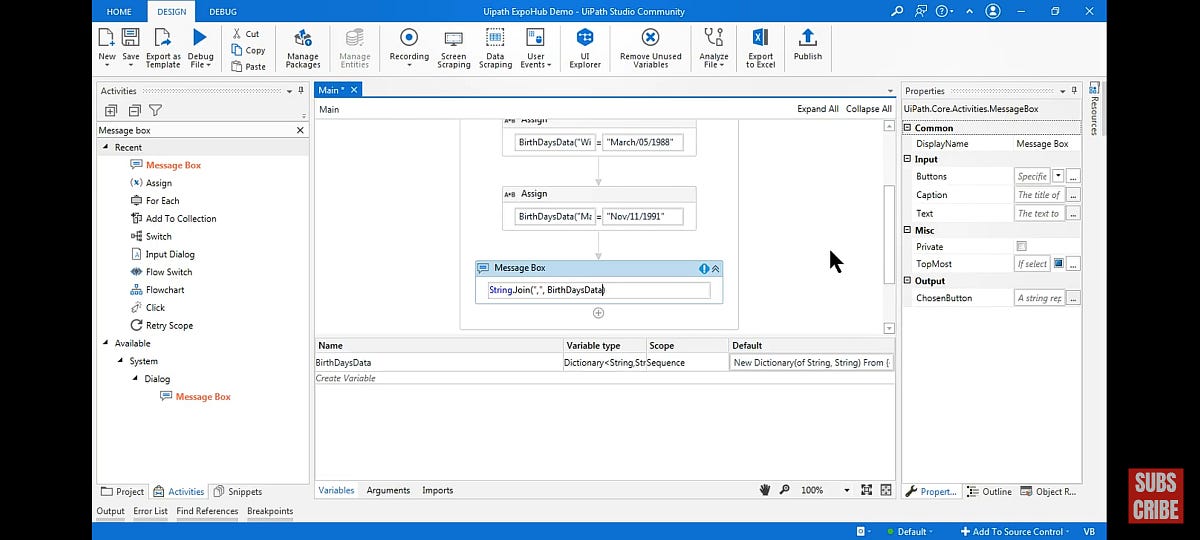Click Export as Template
The width and height of the screenshot is (1200, 540).
click(x=163, y=47)
